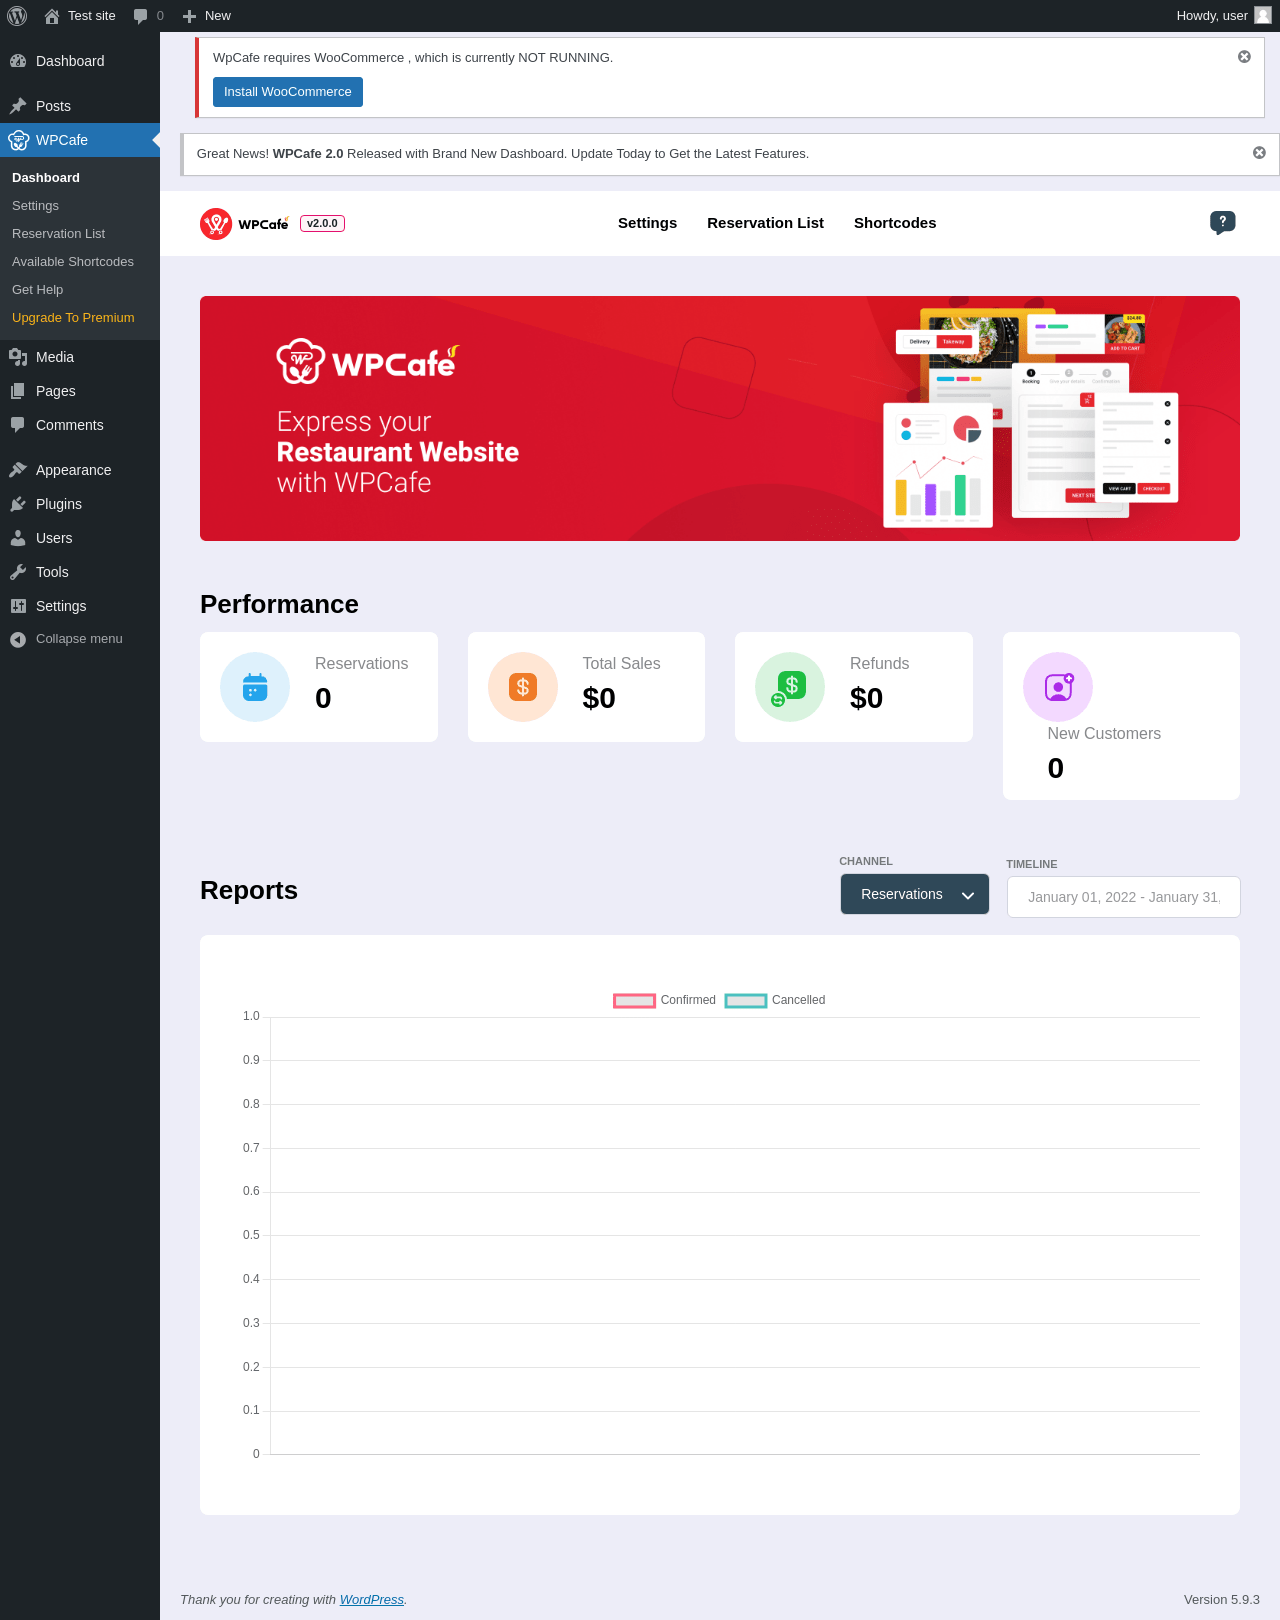Screen dimensions: 1280x1620
Task: Click the WordPress logo in admin bar
Action: [x=17, y=16]
